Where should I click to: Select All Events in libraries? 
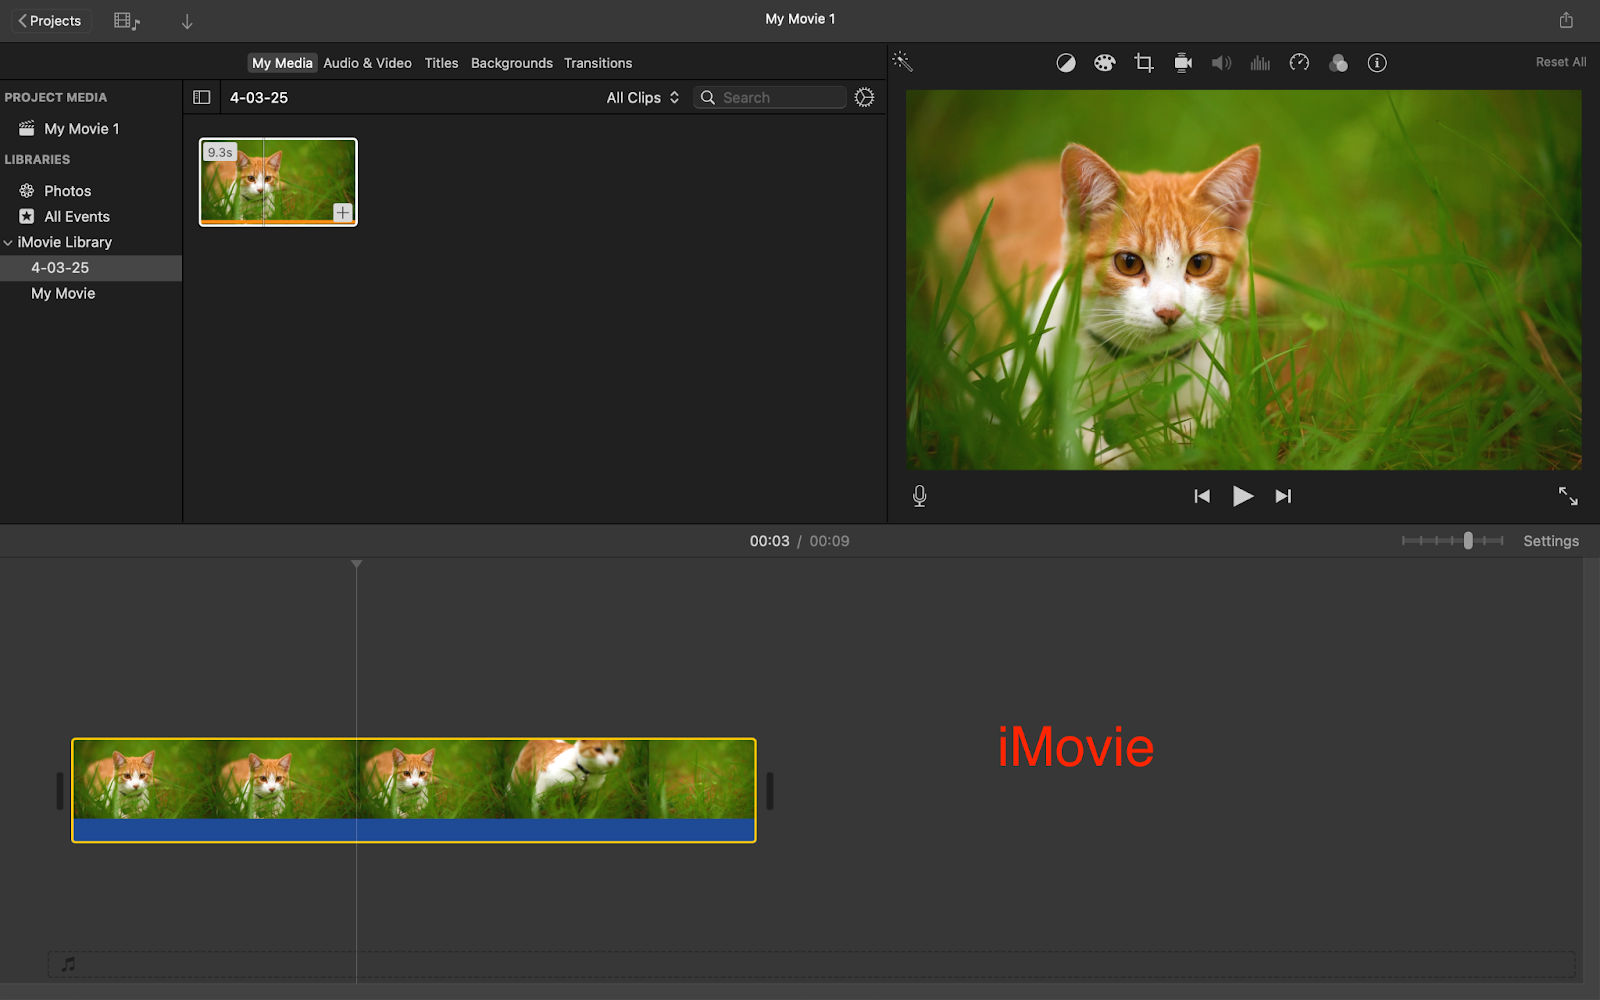point(77,216)
